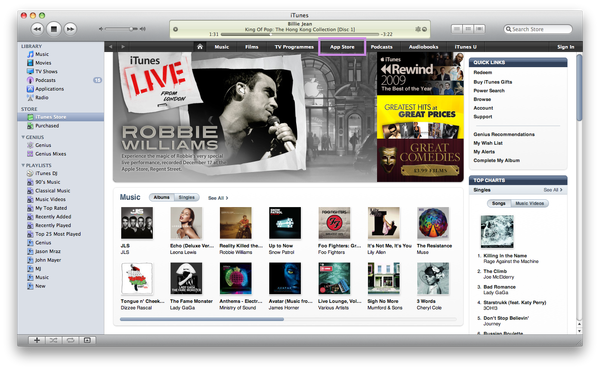This screenshot has height=370, width=600.
Task: Open the TV Programmes store tab
Action: click(x=294, y=47)
